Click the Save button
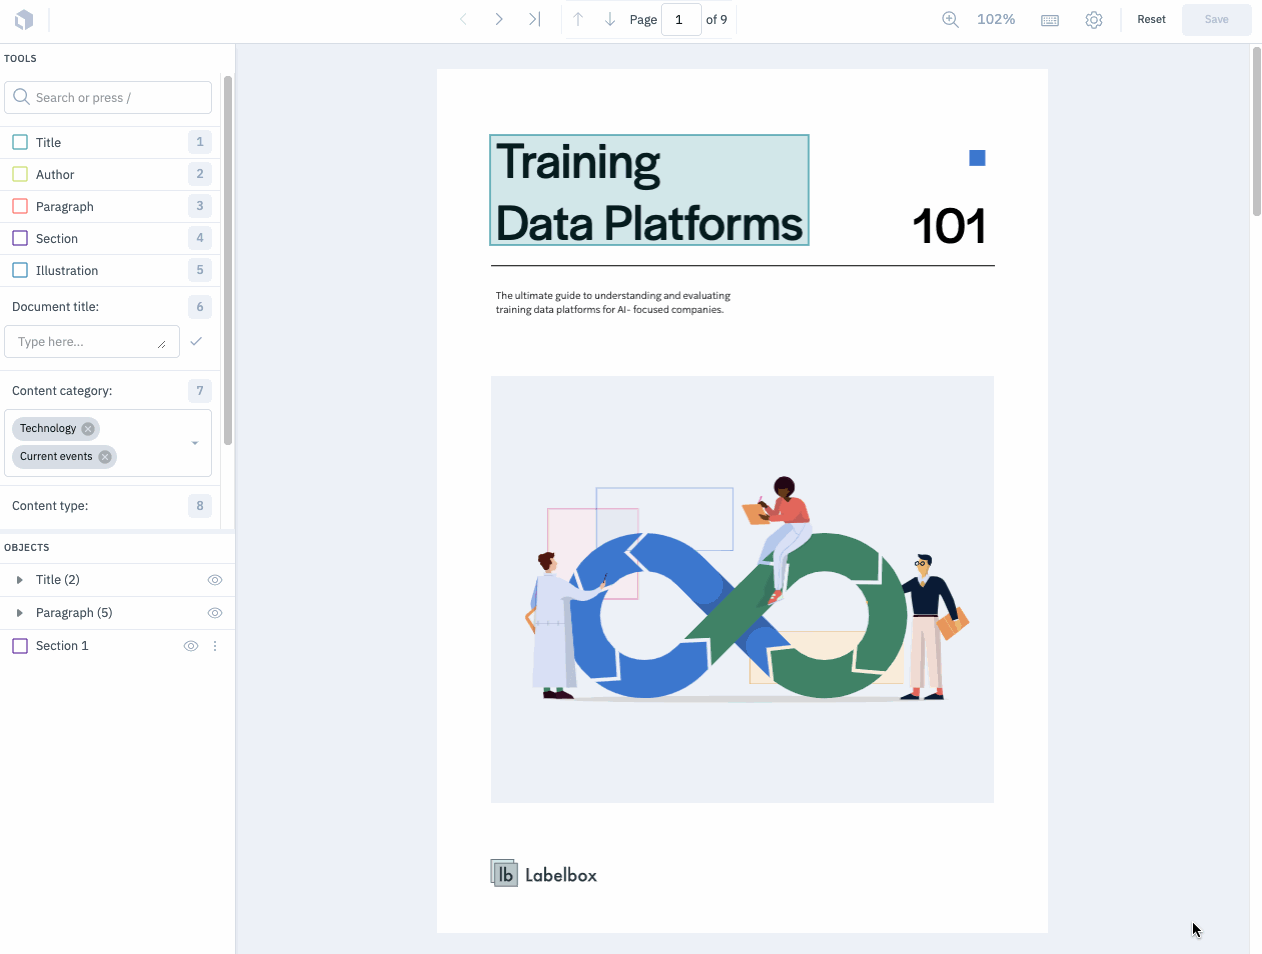This screenshot has width=1262, height=954. pyautogui.click(x=1217, y=19)
